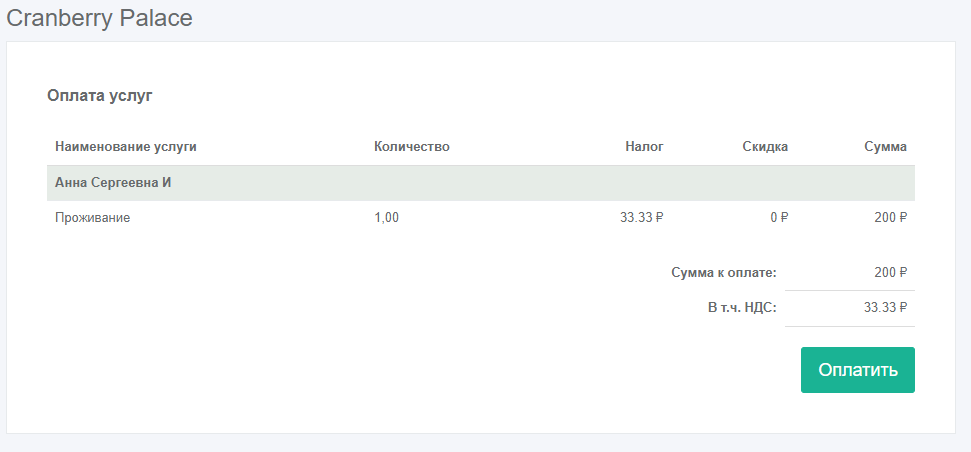Select the Анна Сергеевна И guest row
Image resolution: width=971 pixels, height=452 pixels.
coord(115,183)
